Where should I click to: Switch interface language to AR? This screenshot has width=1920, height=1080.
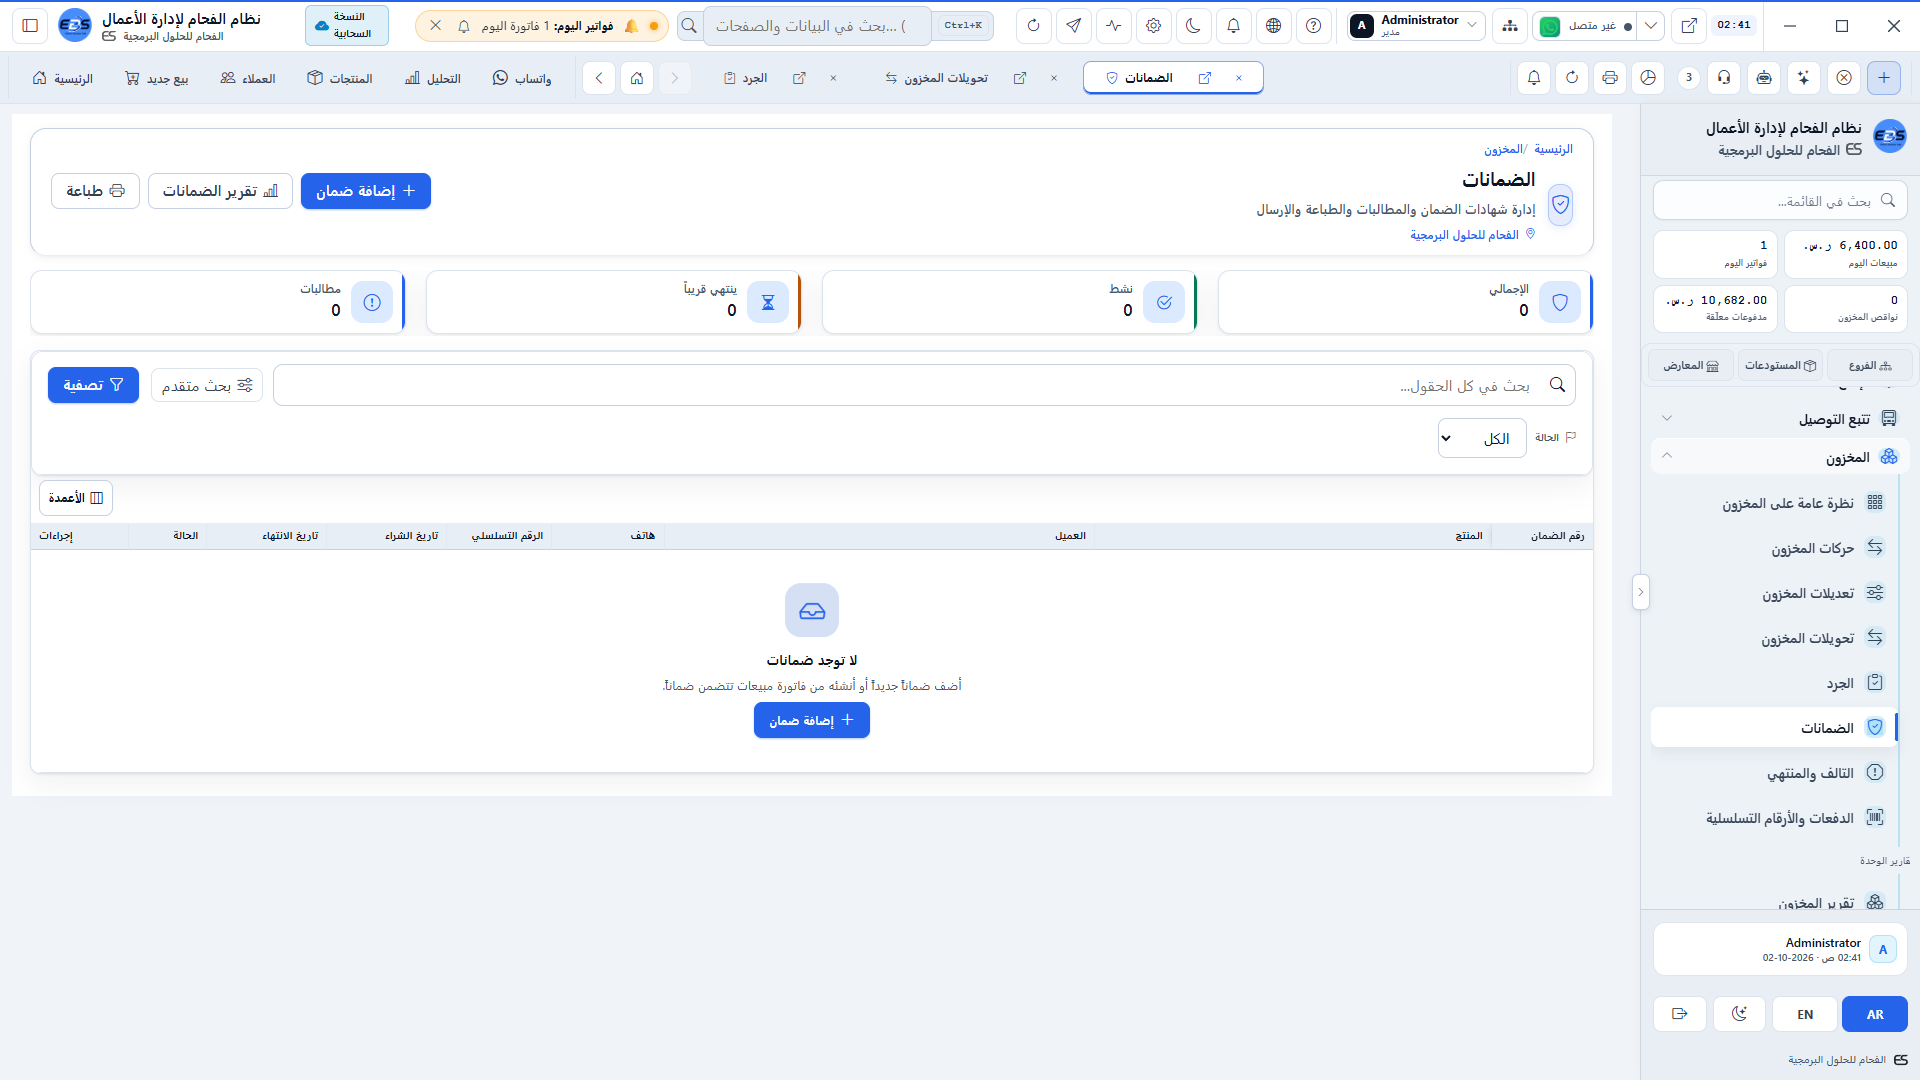(x=1875, y=1014)
